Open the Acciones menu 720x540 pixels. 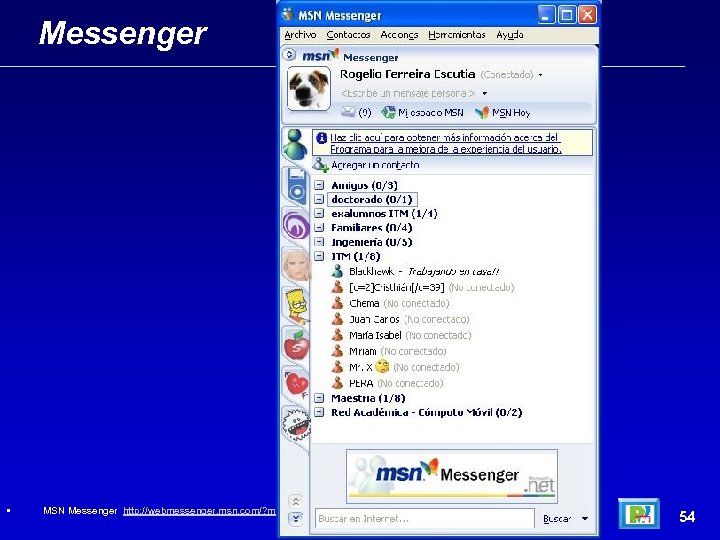(x=399, y=35)
